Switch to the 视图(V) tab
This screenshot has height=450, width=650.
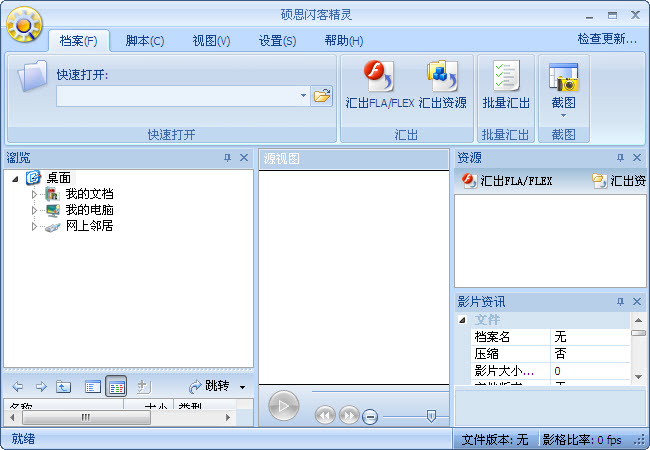point(211,41)
